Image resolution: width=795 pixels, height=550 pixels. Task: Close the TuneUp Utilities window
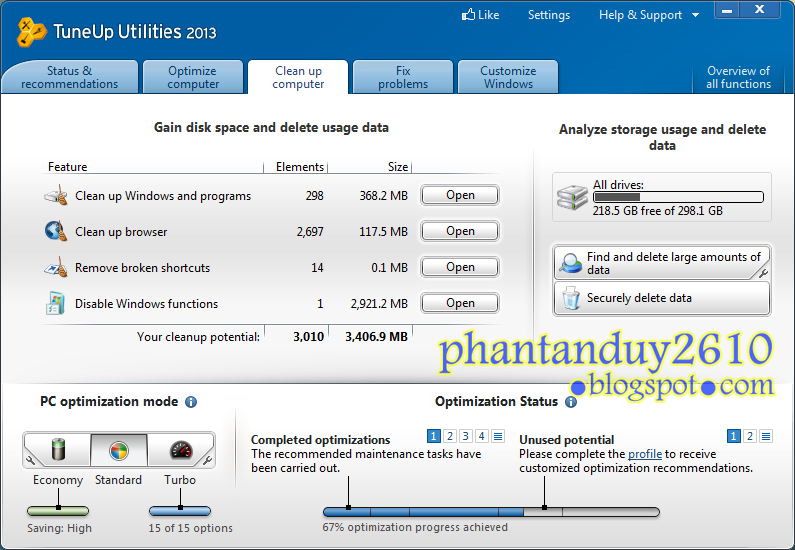click(760, 10)
